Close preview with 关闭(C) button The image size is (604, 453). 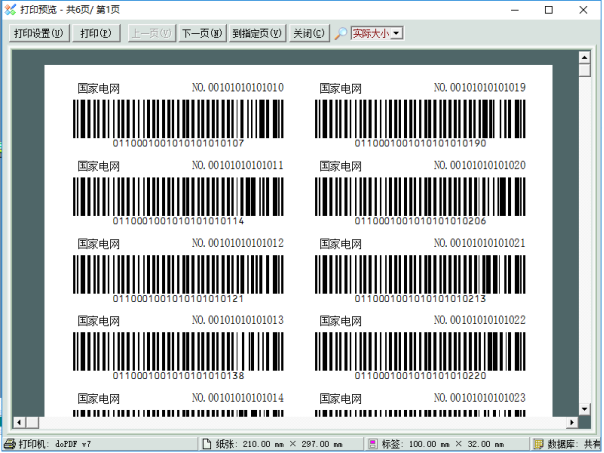coord(309,34)
